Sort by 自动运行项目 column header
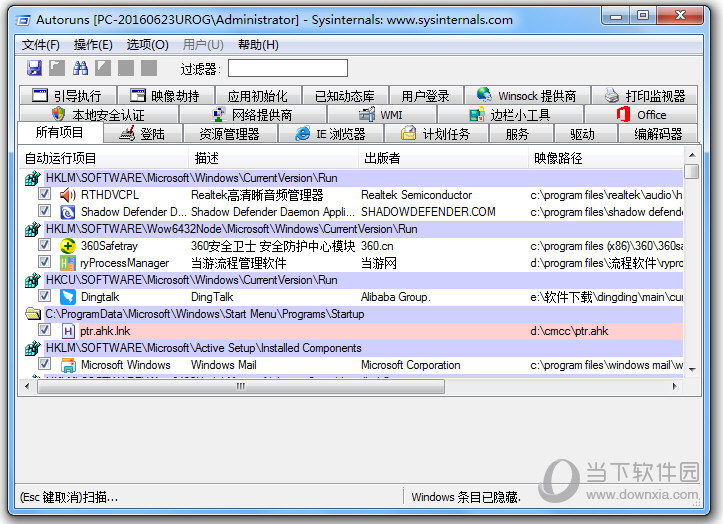The height and width of the screenshot is (524, 723). click(x=104, y=158)
